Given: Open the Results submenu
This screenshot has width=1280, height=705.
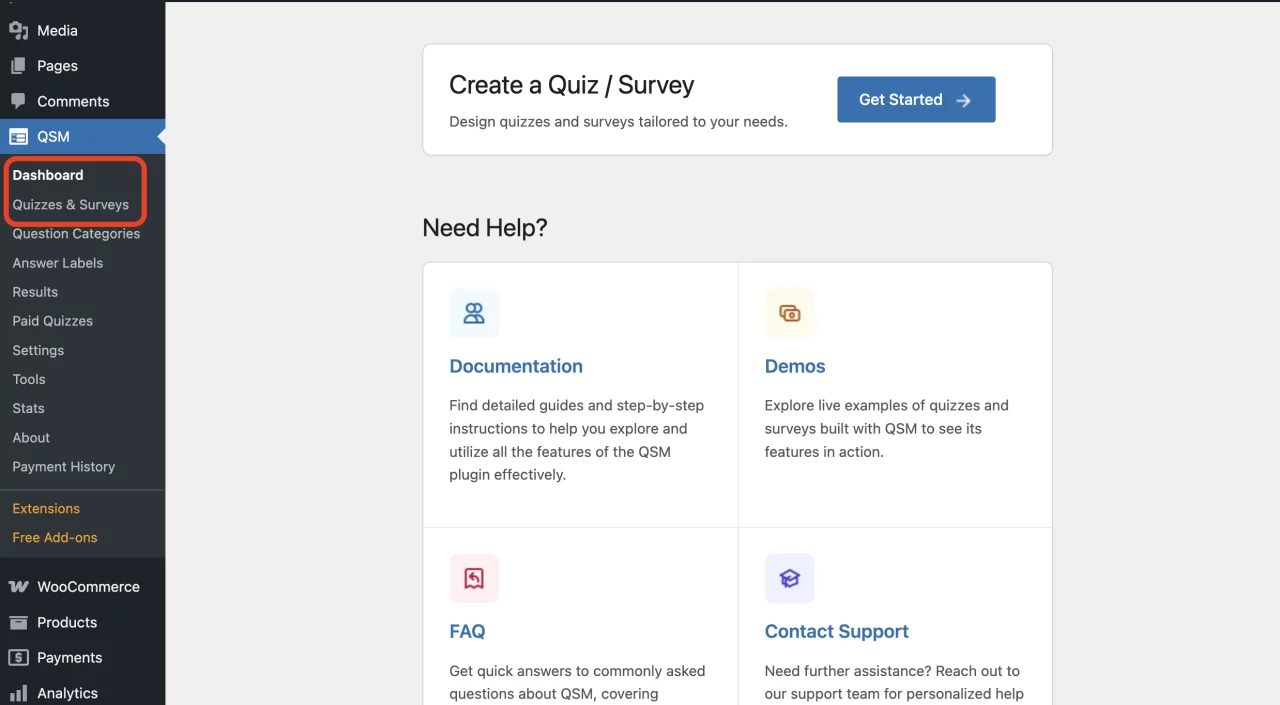Looking at the screenshot, I should pyautogui.click(x=35, y=292).
